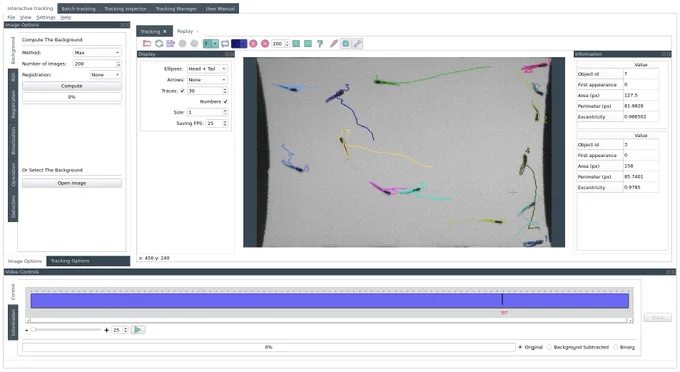Viewport: 680px width, 372px height.
Task: Open the Help menu
Action: point(65,17)
